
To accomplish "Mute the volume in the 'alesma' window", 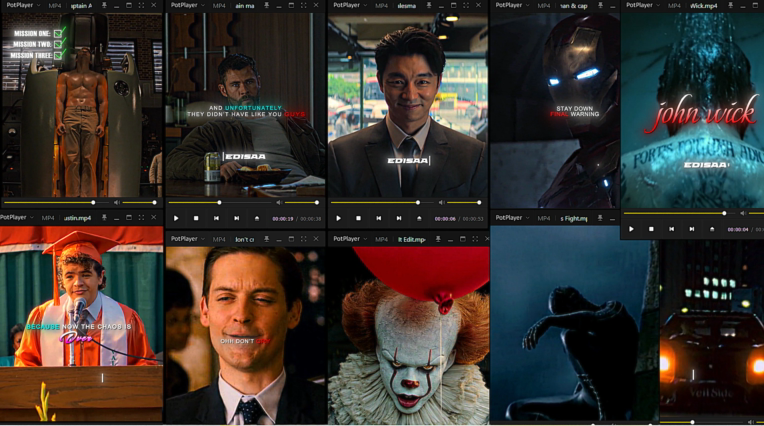I will point(441,202).
